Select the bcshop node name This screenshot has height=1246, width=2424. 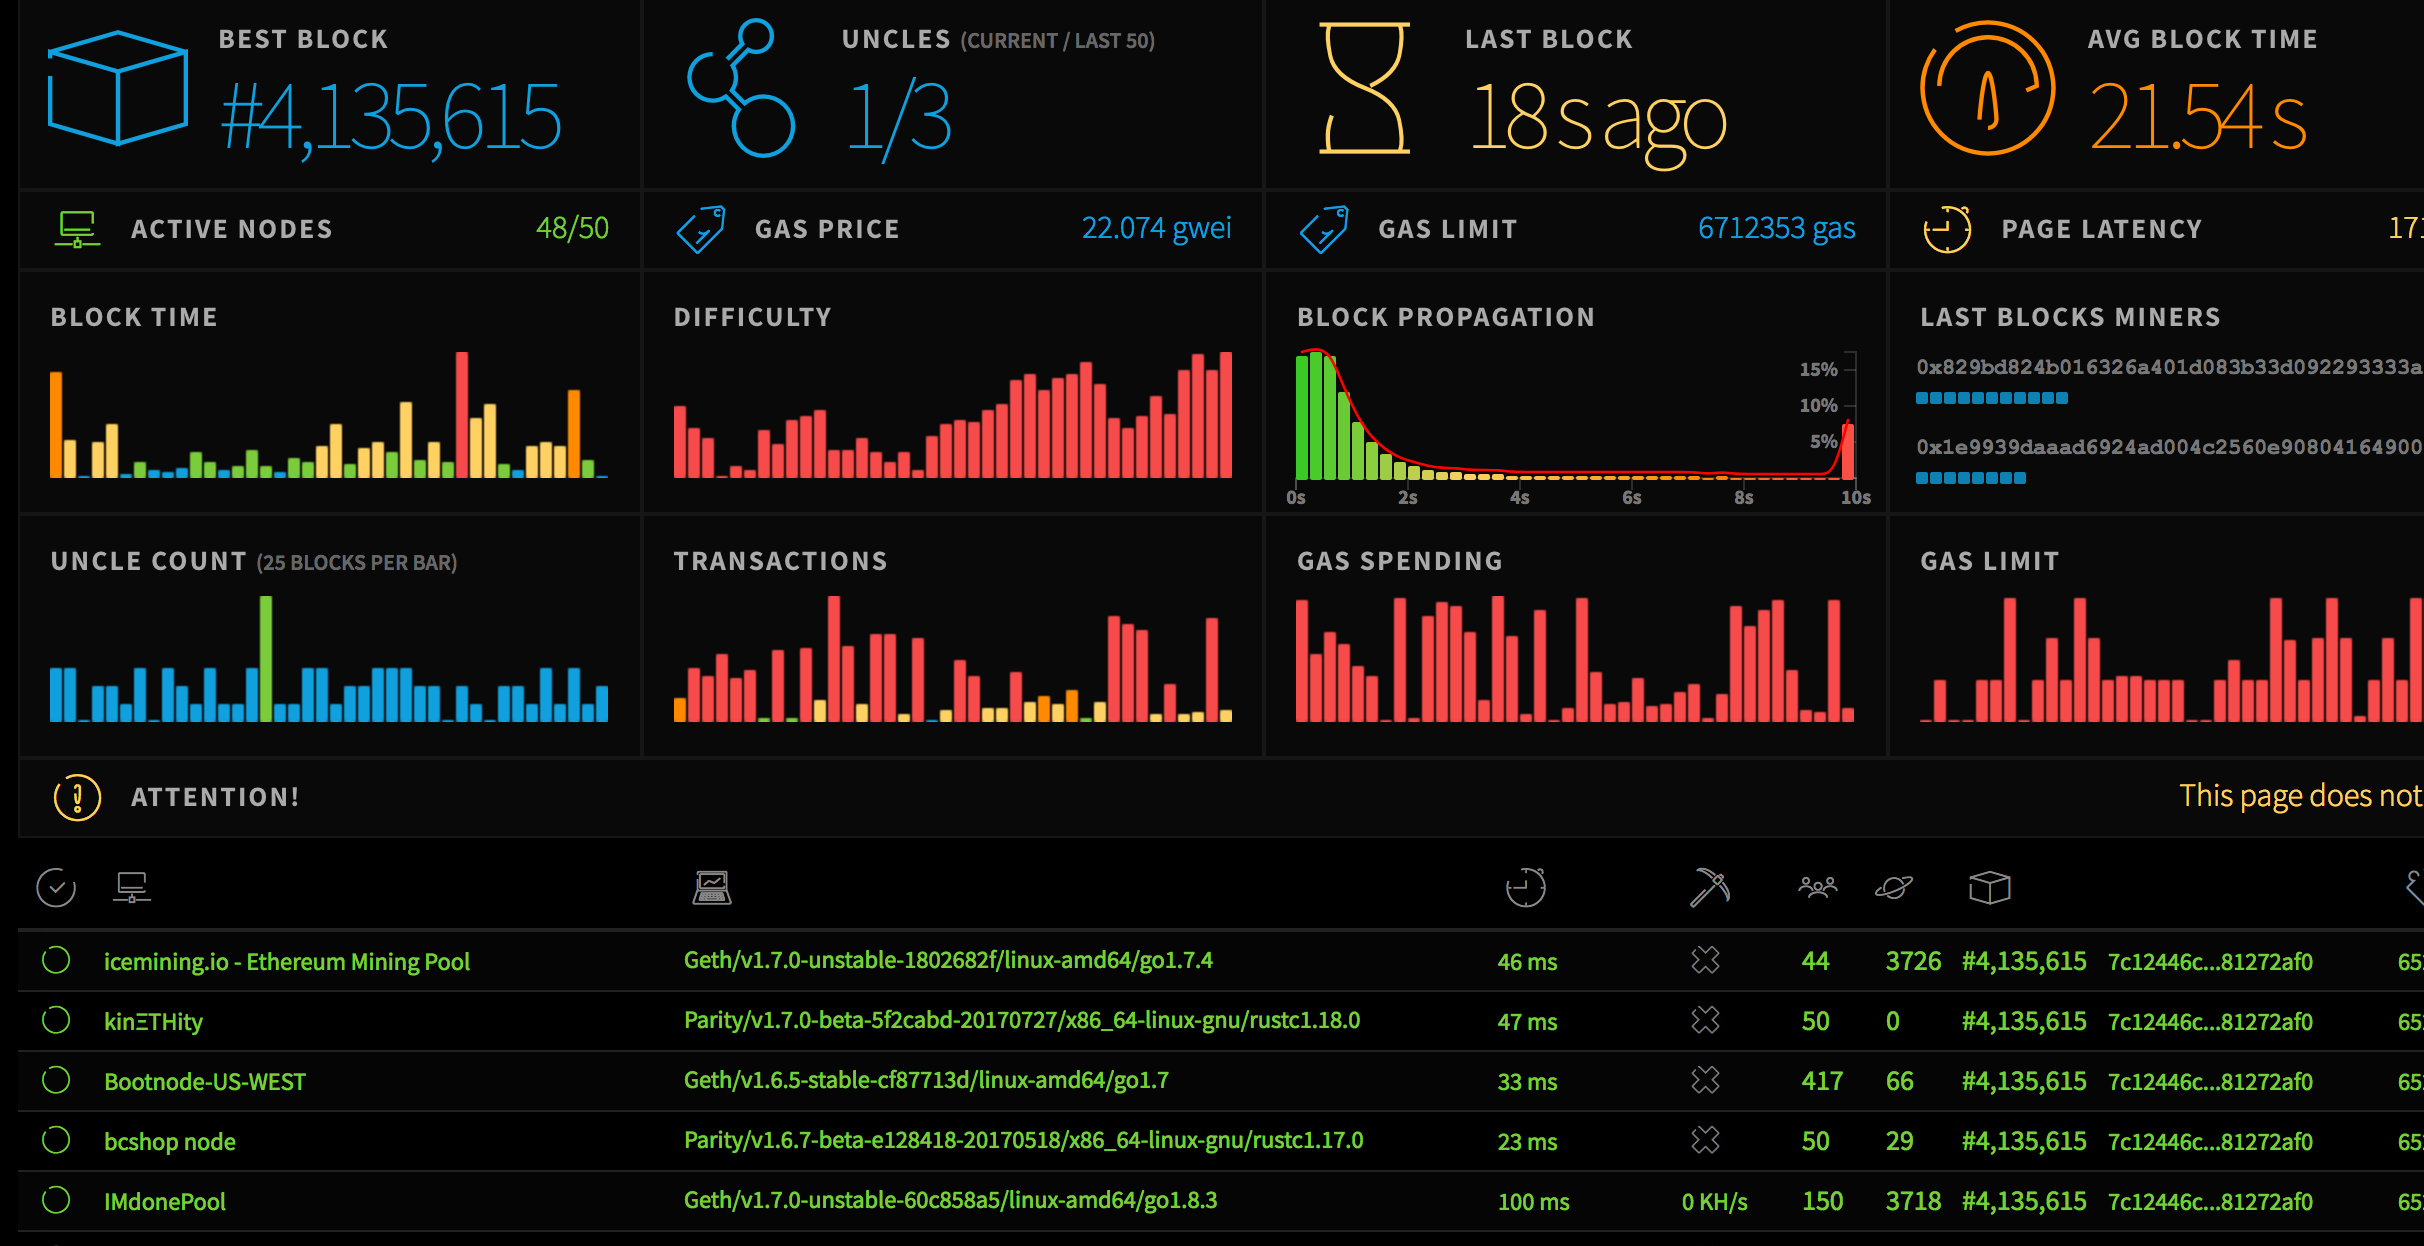tap(170, 1141)
